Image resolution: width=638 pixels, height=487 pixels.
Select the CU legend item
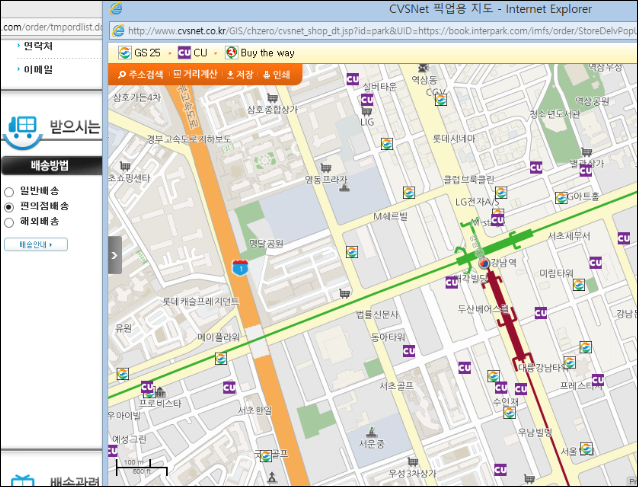(193, 53)
